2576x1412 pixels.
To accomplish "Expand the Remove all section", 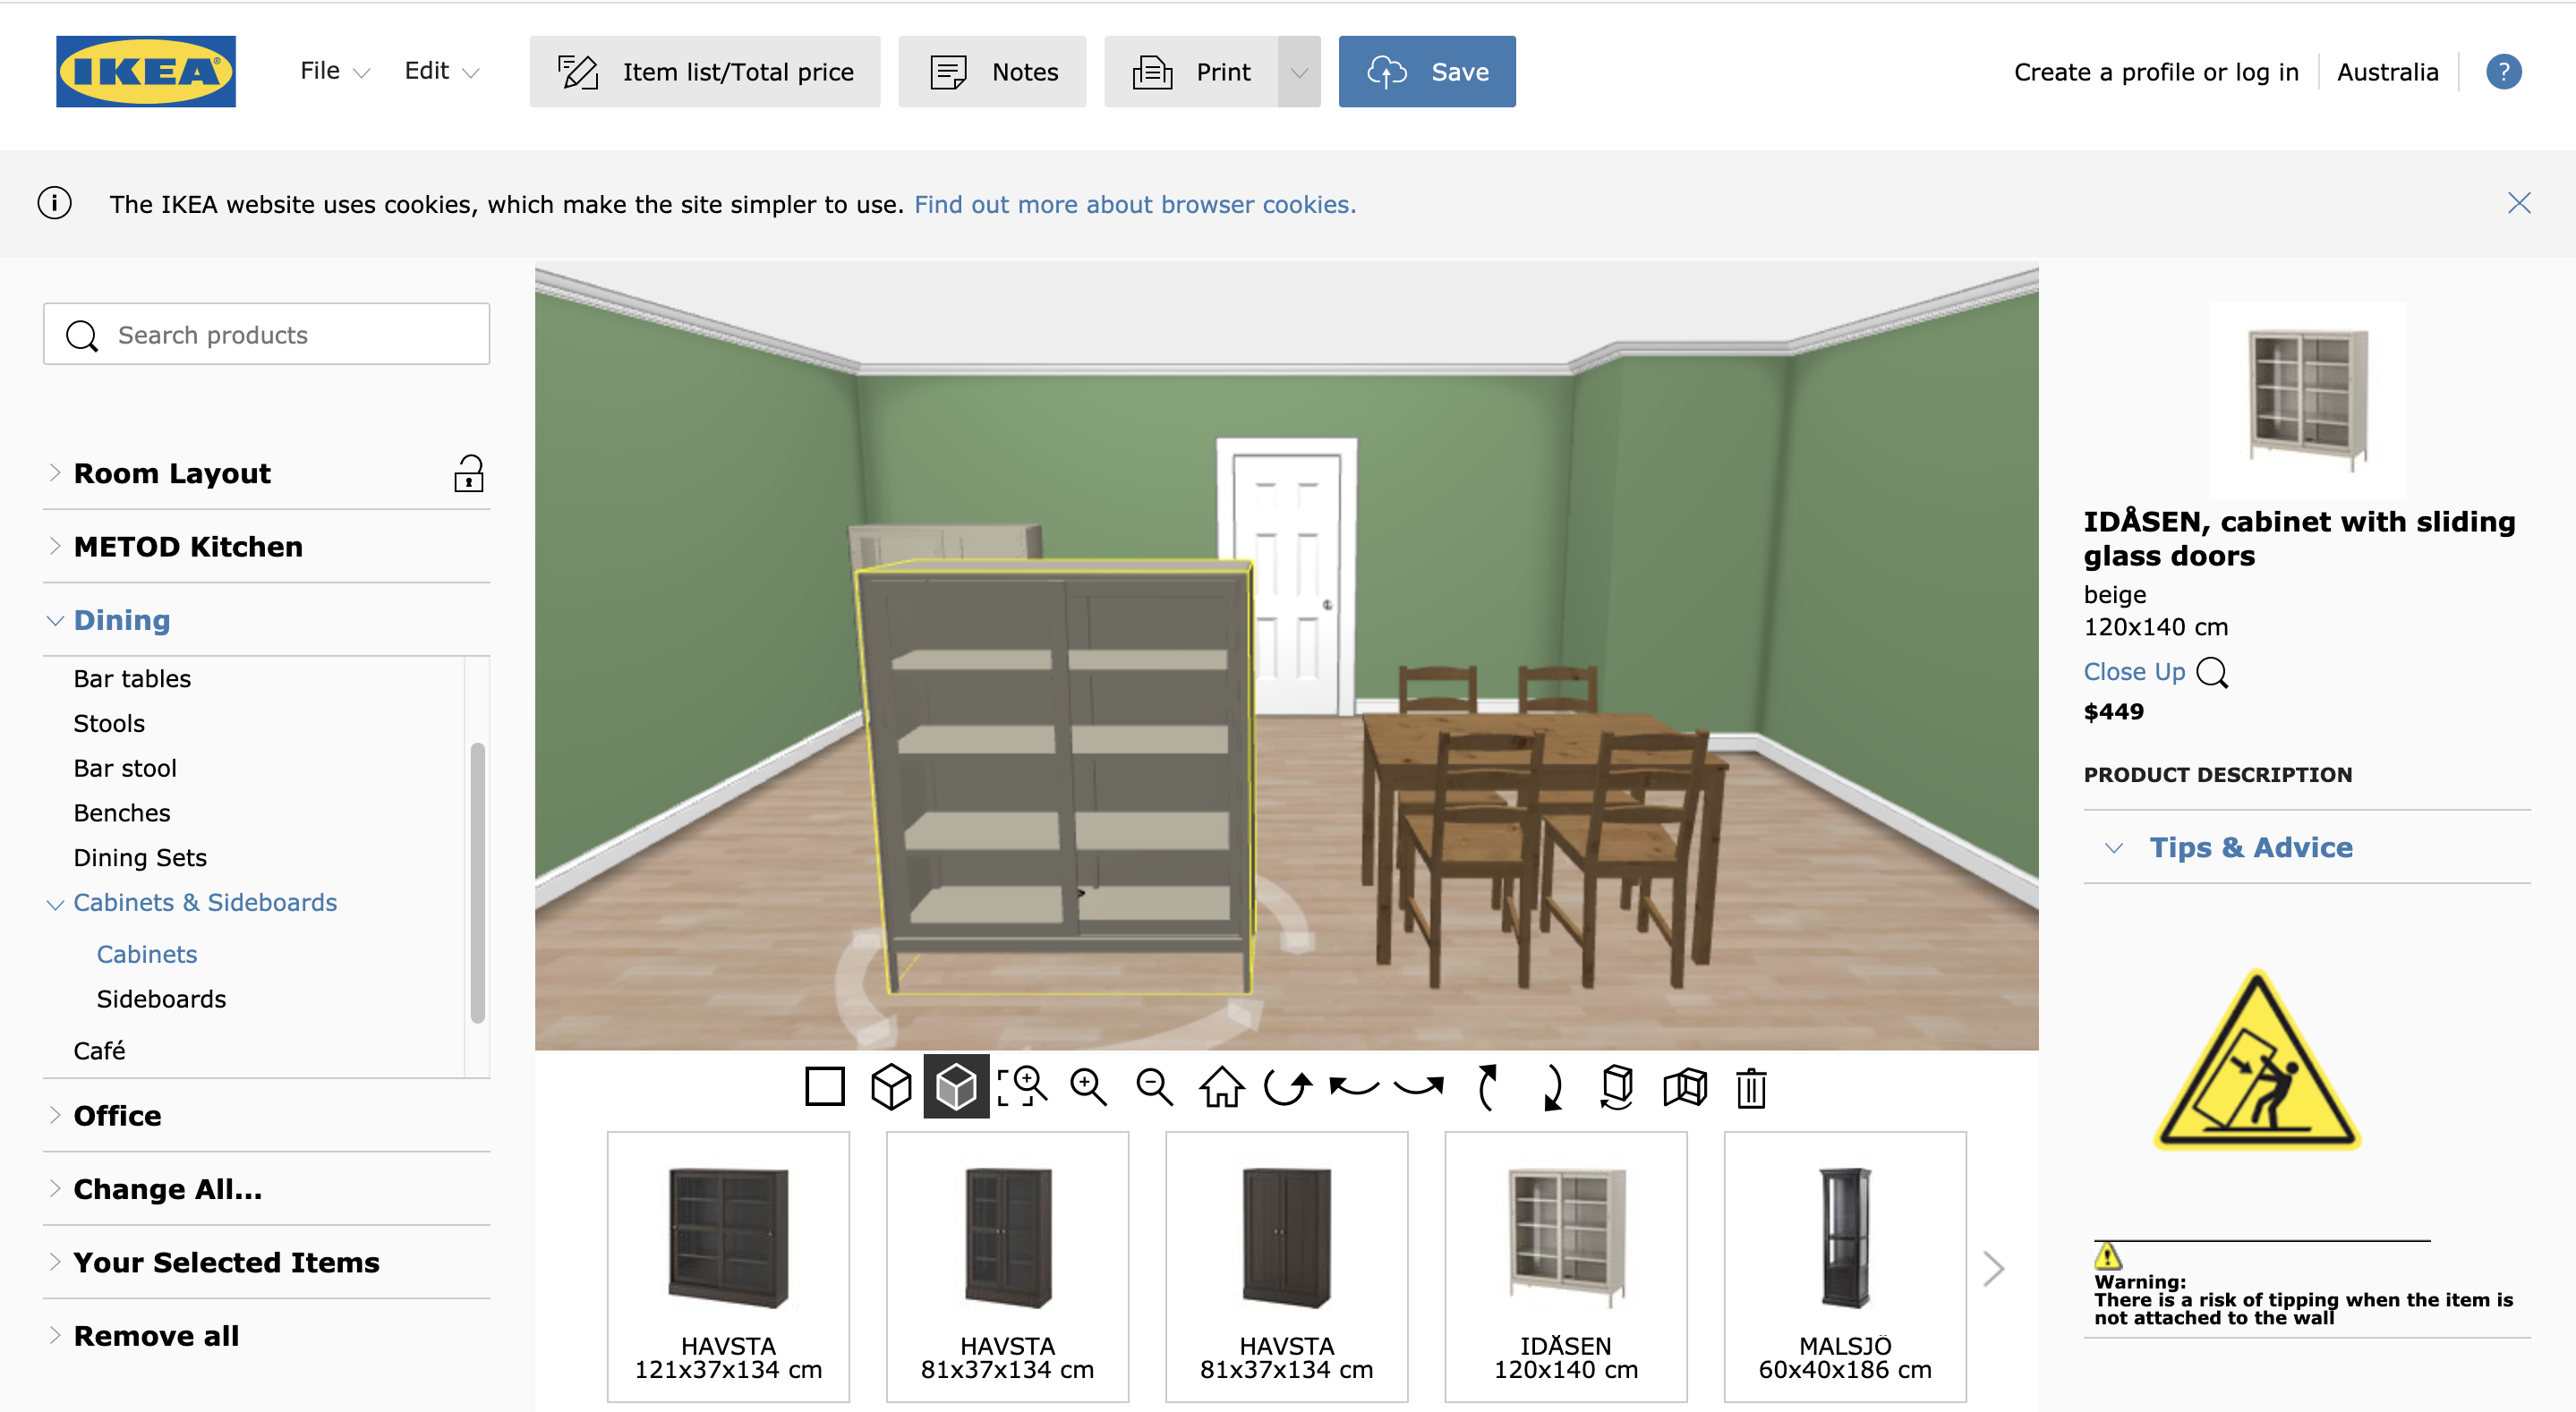I will [x=156, y=1335].
